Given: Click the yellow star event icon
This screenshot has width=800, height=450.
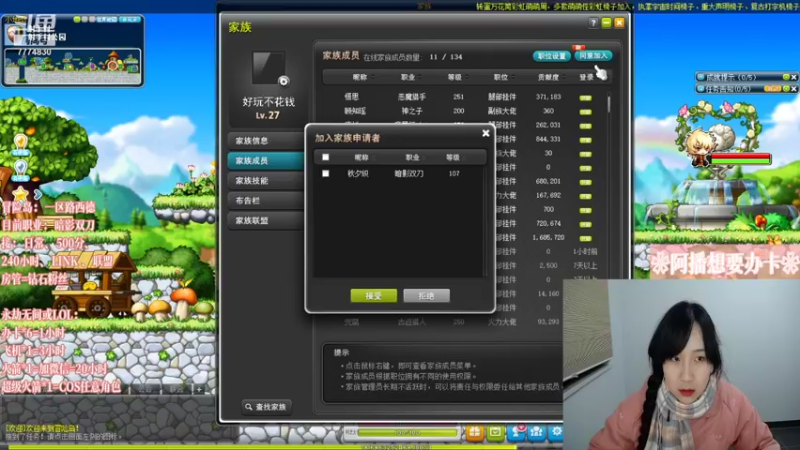Looking at the screenshot, I should point(20,194).
